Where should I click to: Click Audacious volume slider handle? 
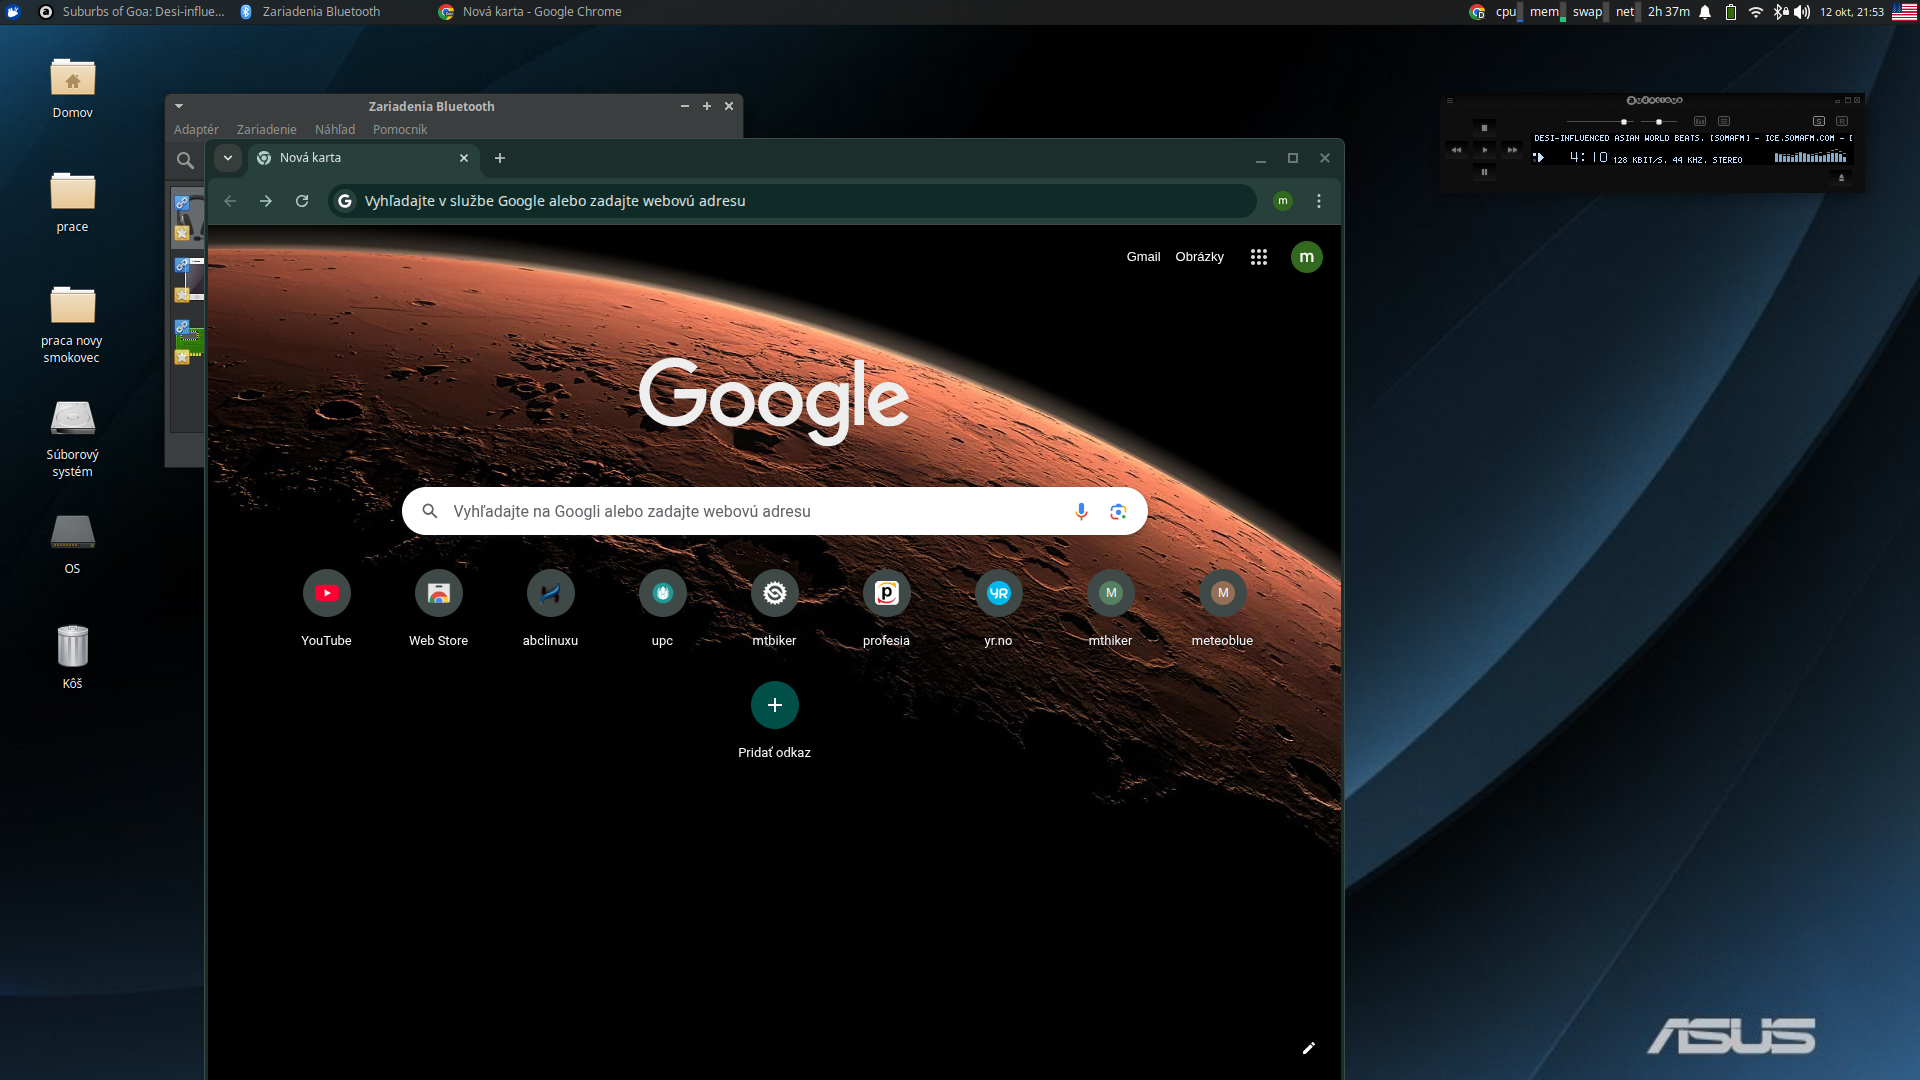pos(1624,122)
